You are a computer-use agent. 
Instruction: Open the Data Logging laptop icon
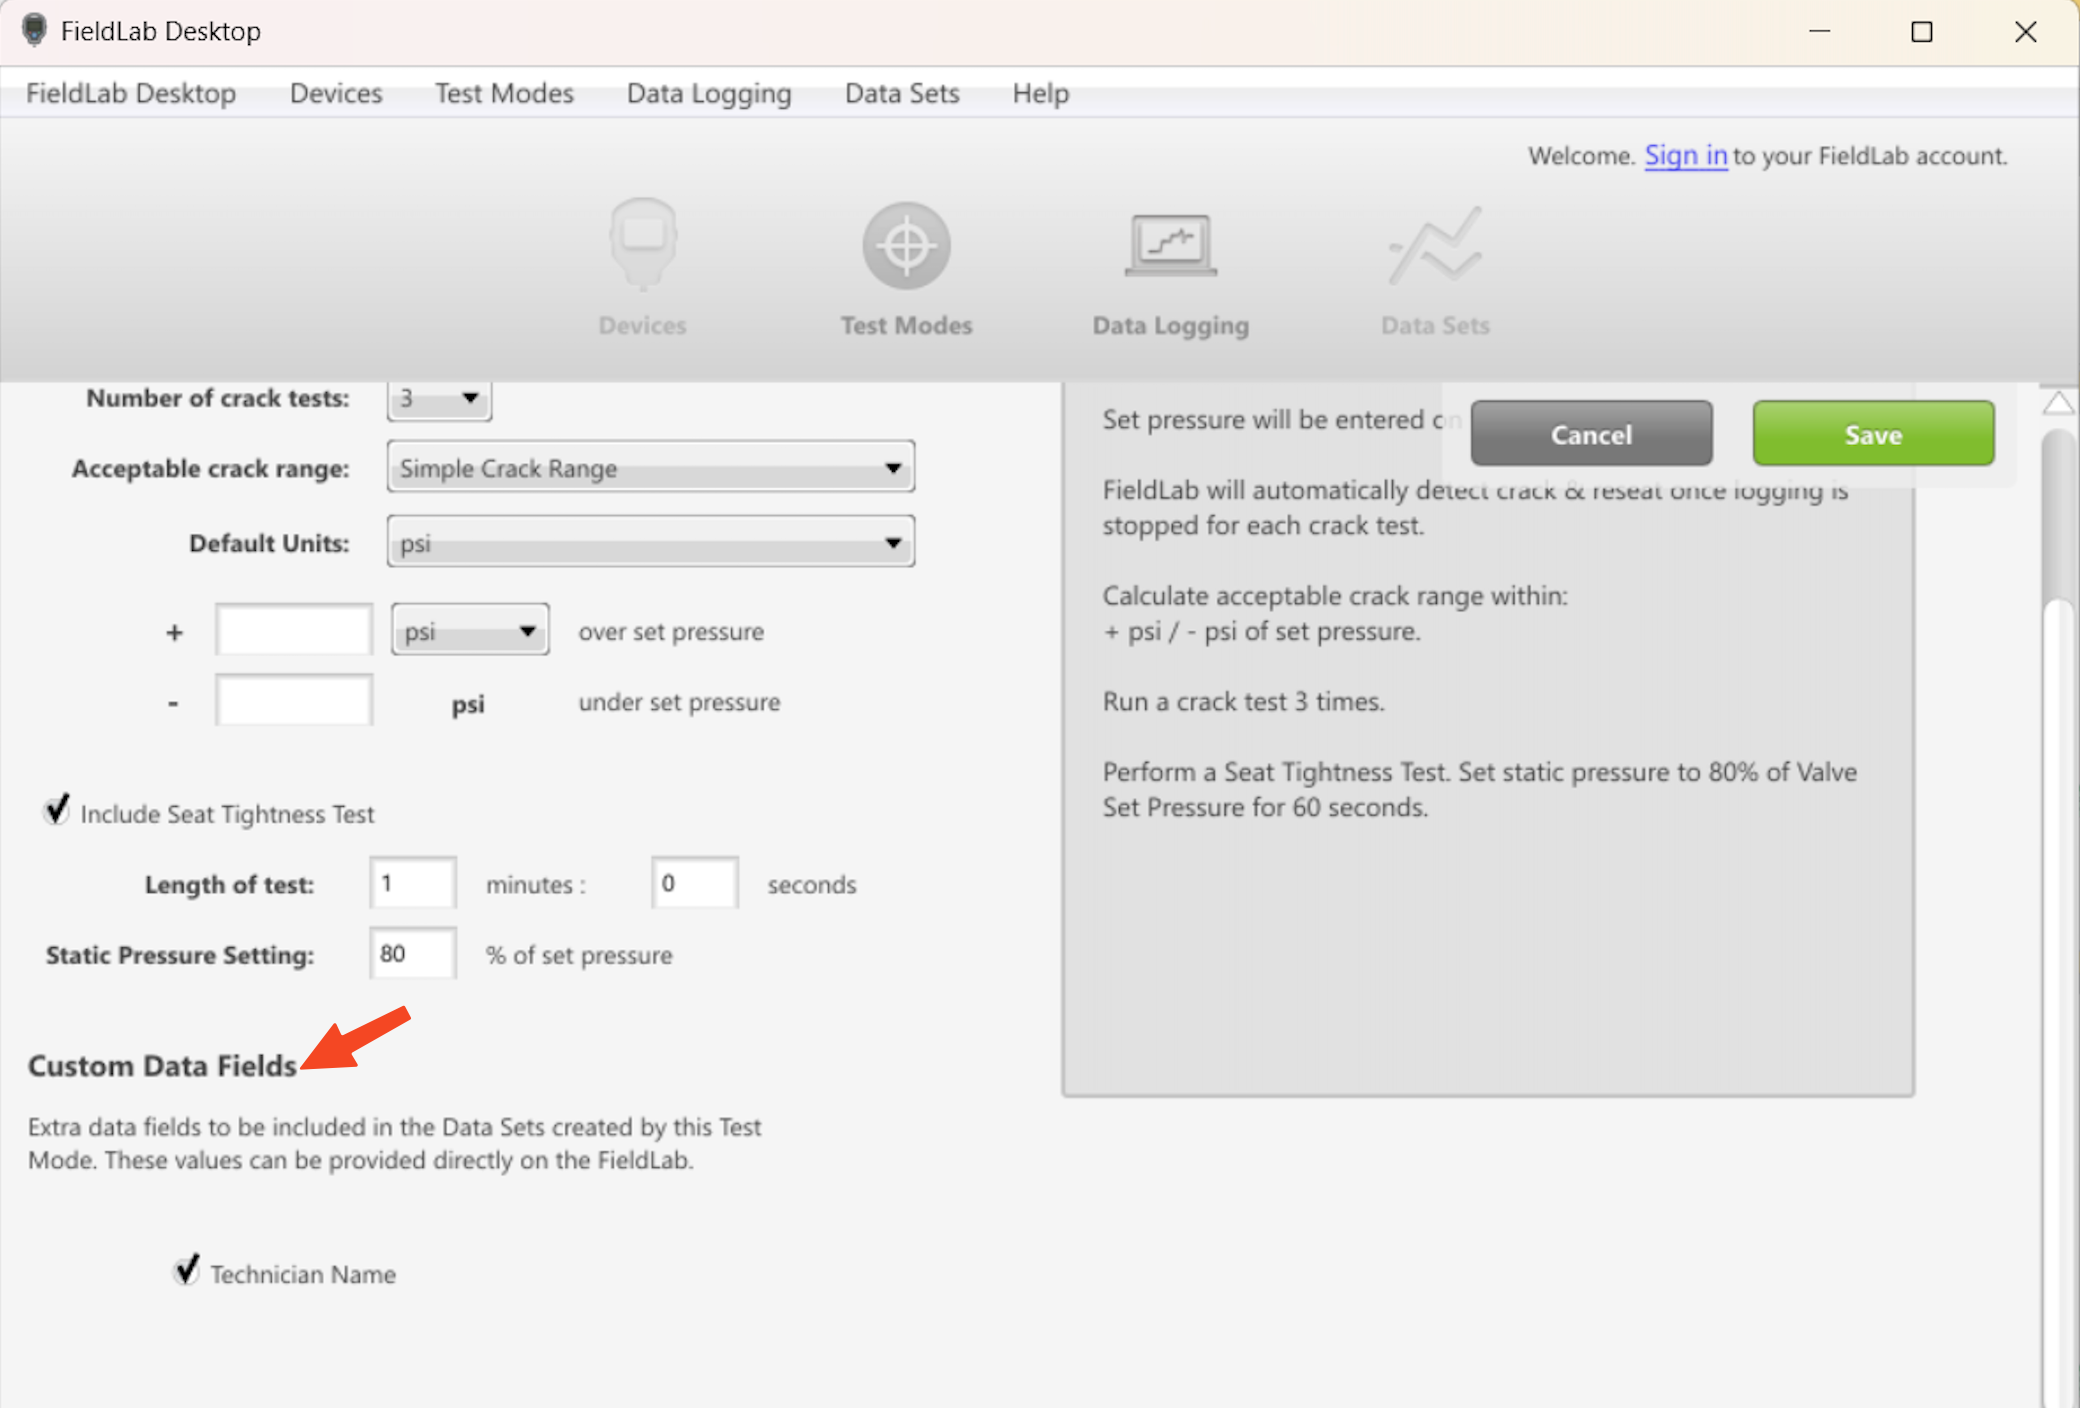tap(1170, 246)
